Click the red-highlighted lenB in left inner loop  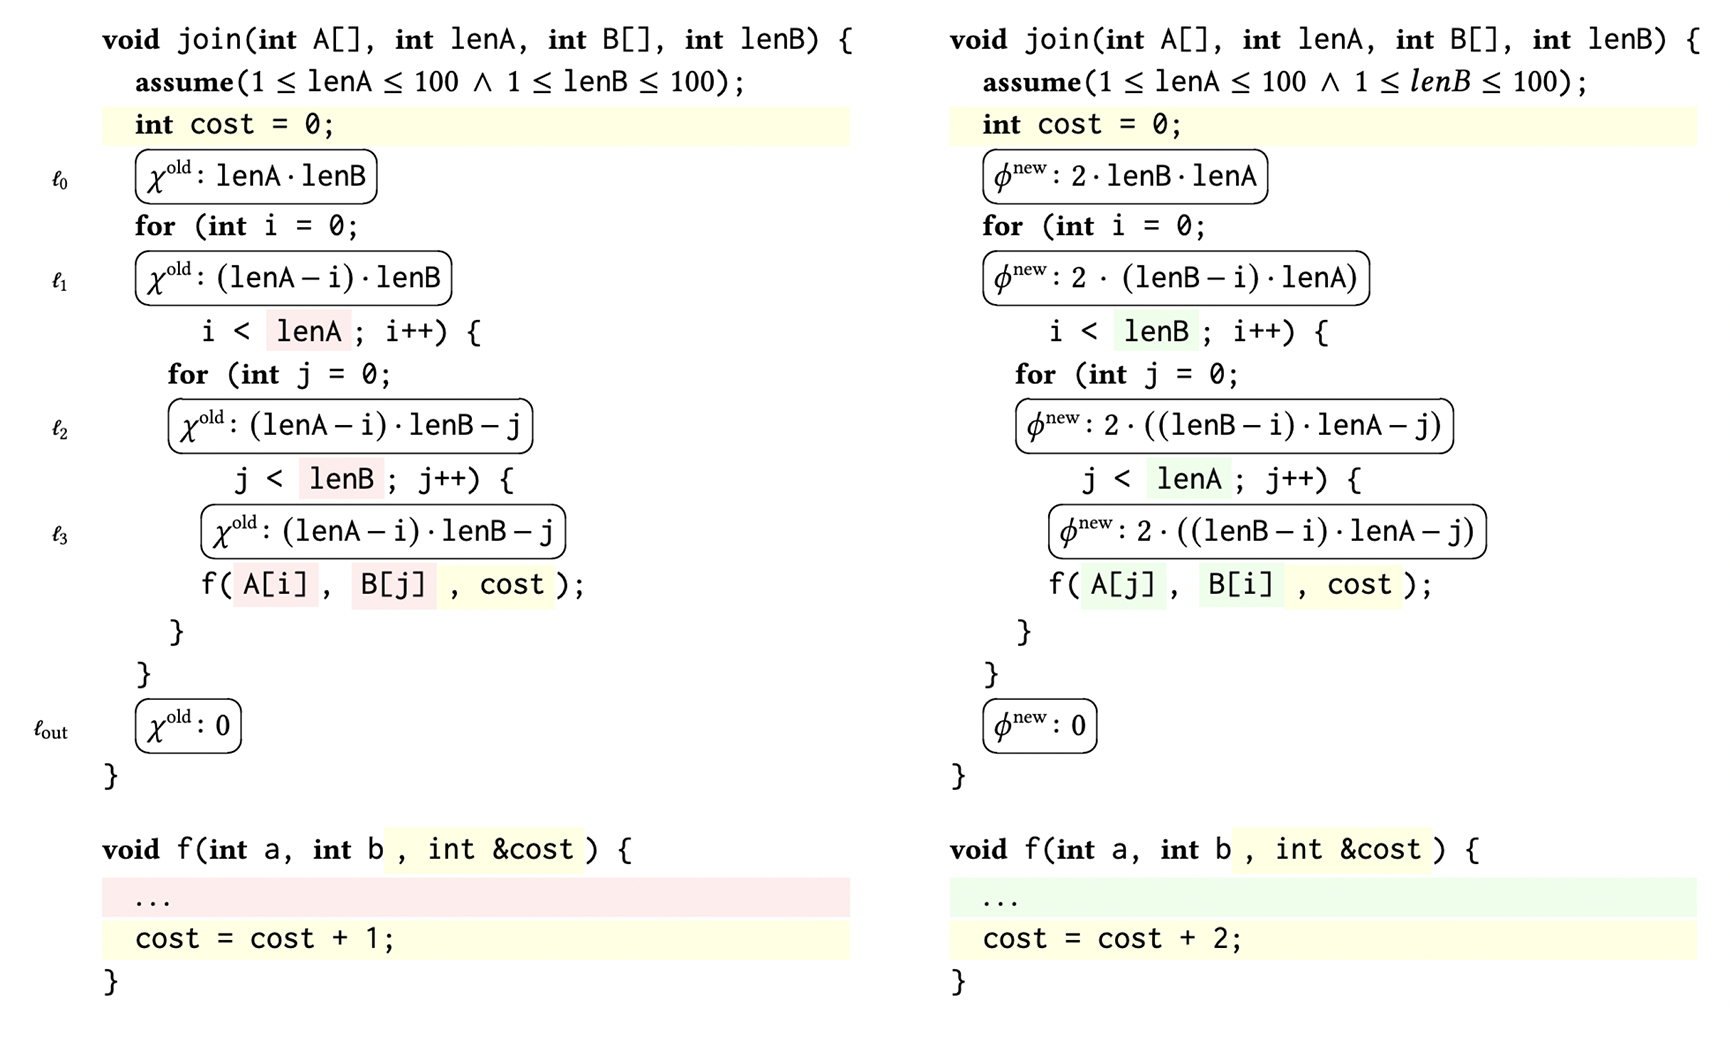pos(341,479)
